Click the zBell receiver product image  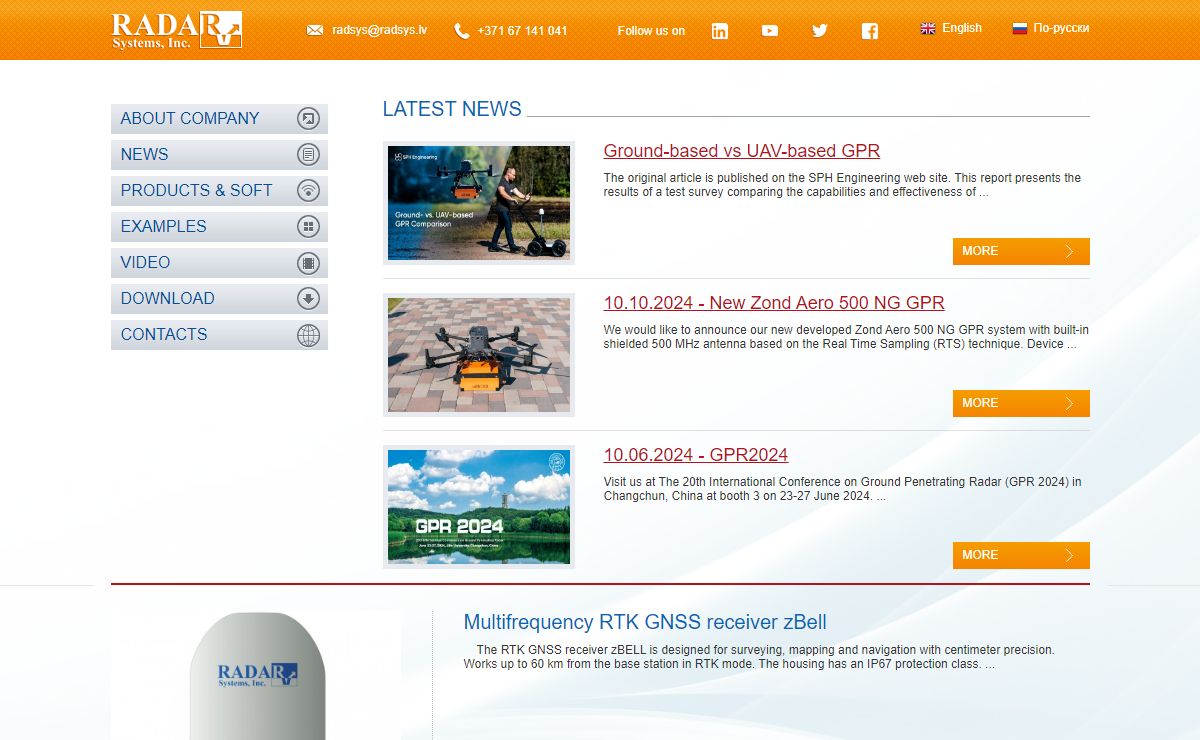[257, 675]
